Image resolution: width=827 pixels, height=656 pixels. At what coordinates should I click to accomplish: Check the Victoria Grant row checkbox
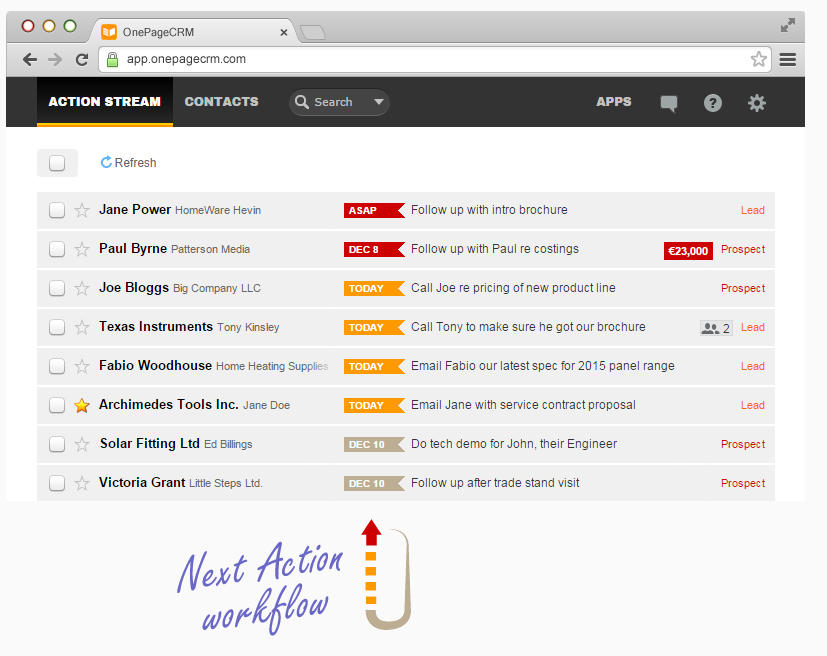click(x=57, y=484)
